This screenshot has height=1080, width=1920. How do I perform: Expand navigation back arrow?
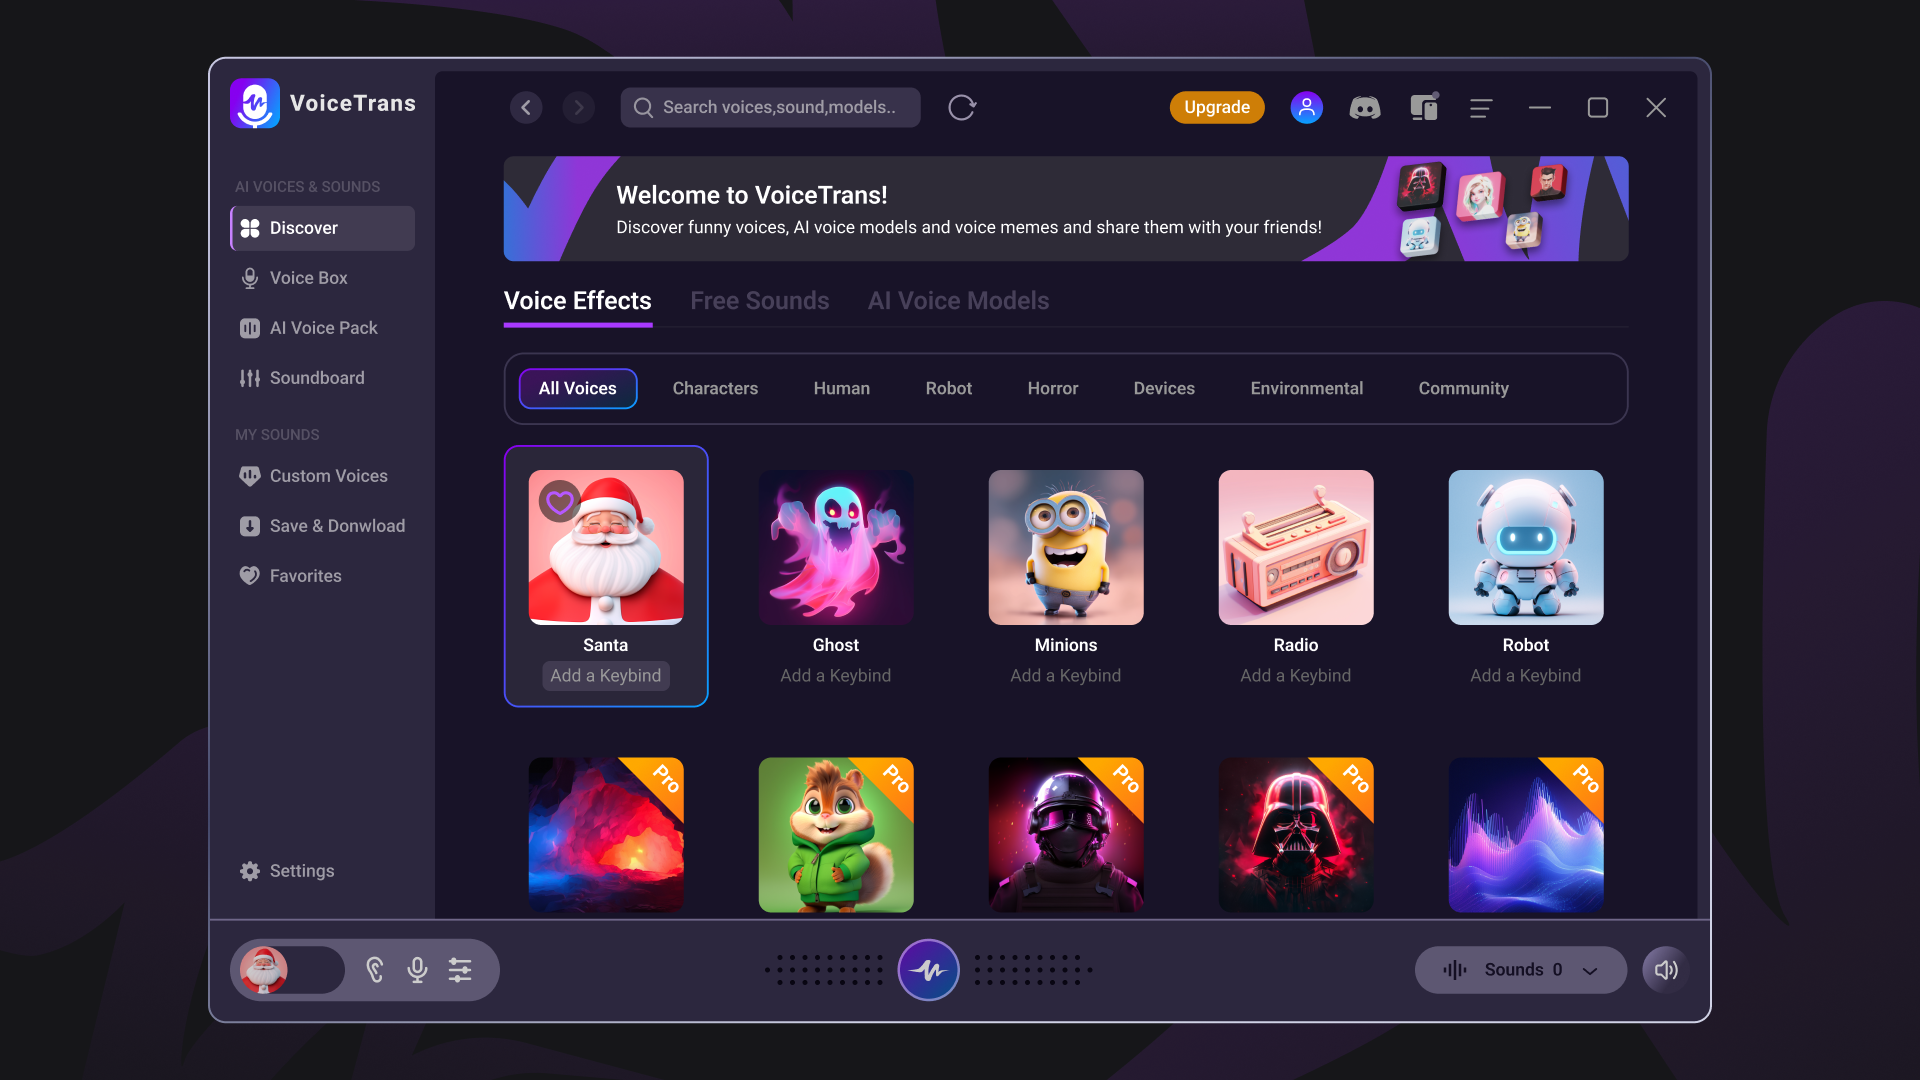pyautogui.click(x=526, y=107)
